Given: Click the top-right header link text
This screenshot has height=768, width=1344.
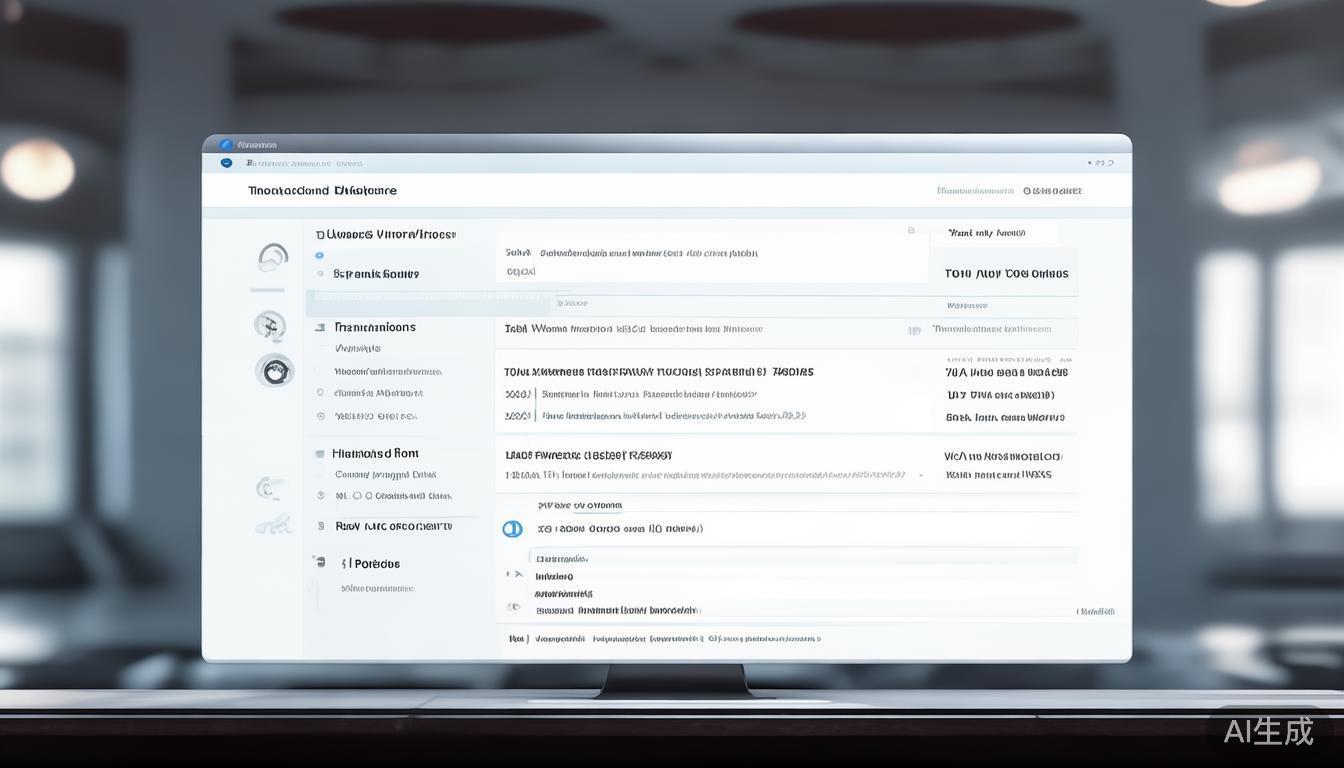Looking at the screenshot, I should point(1009,190).
